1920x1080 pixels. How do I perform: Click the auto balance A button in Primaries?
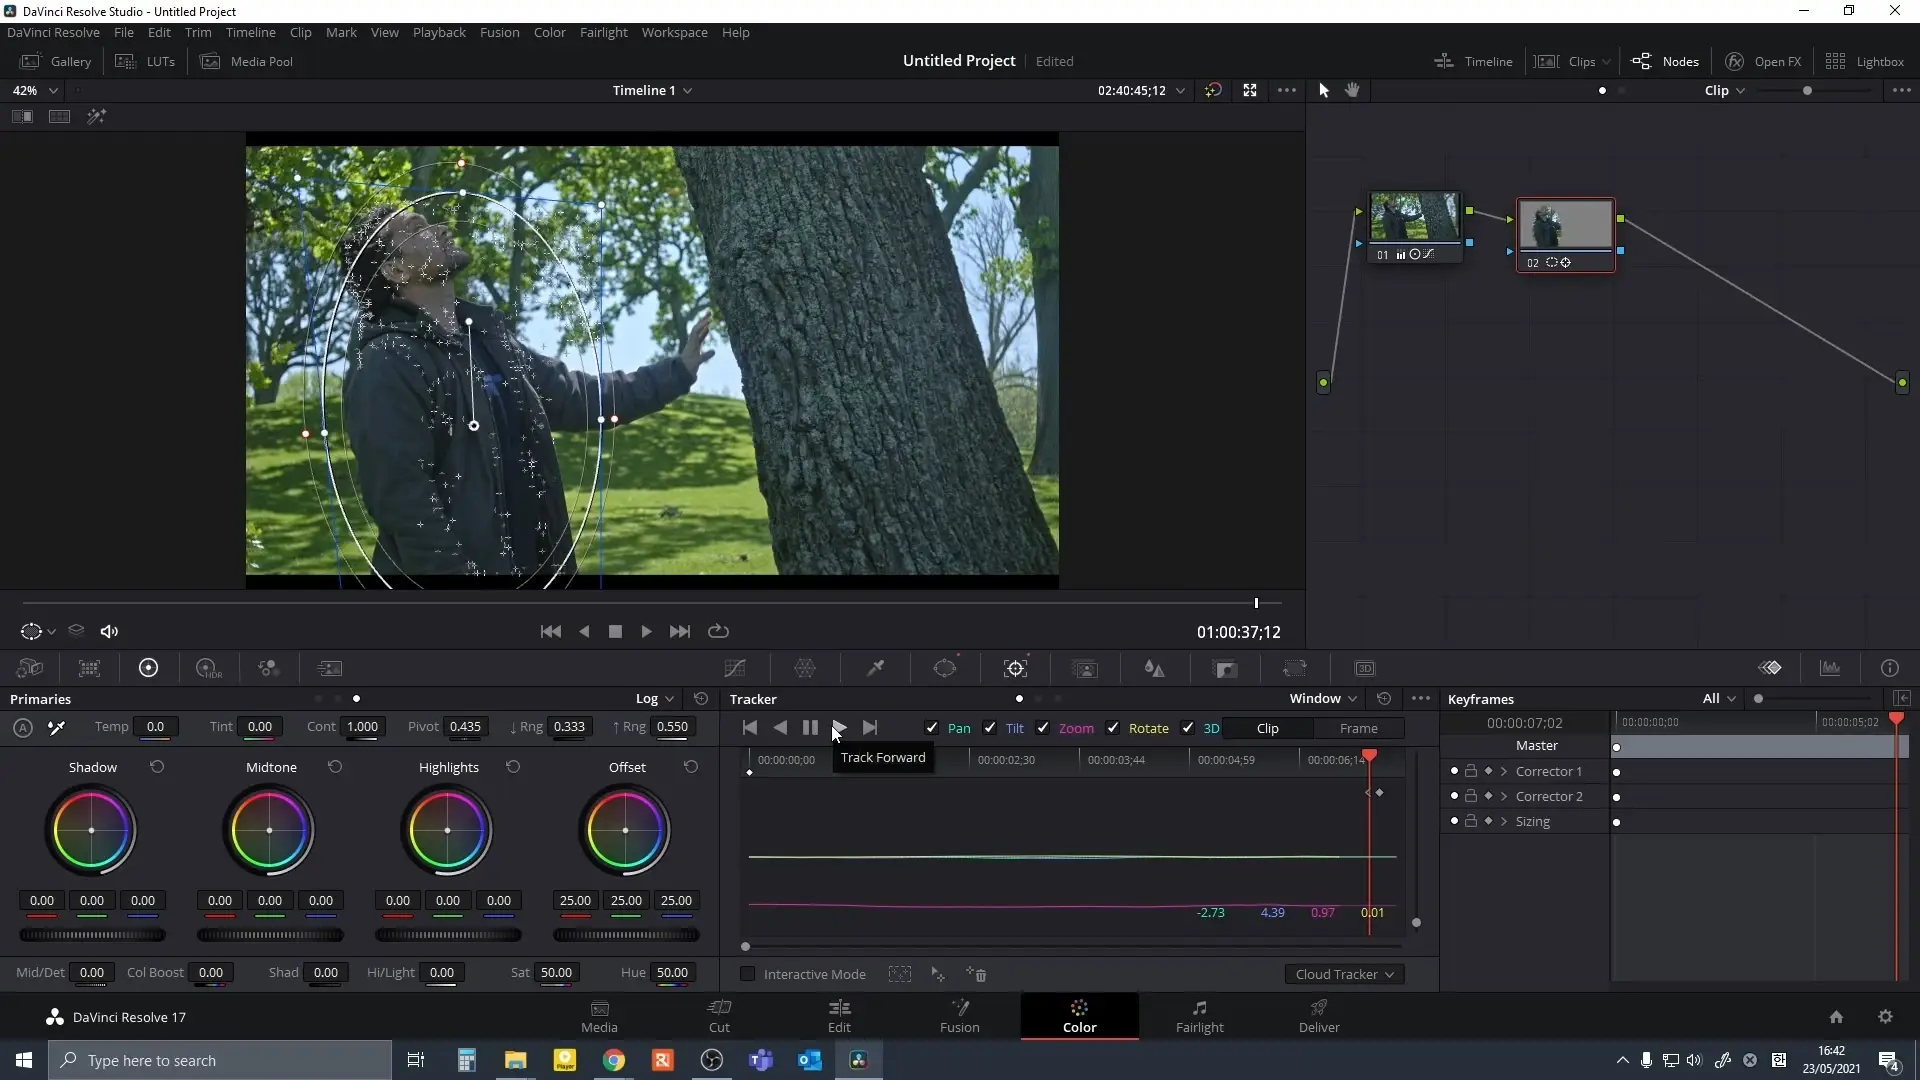[x=23, y=728]
